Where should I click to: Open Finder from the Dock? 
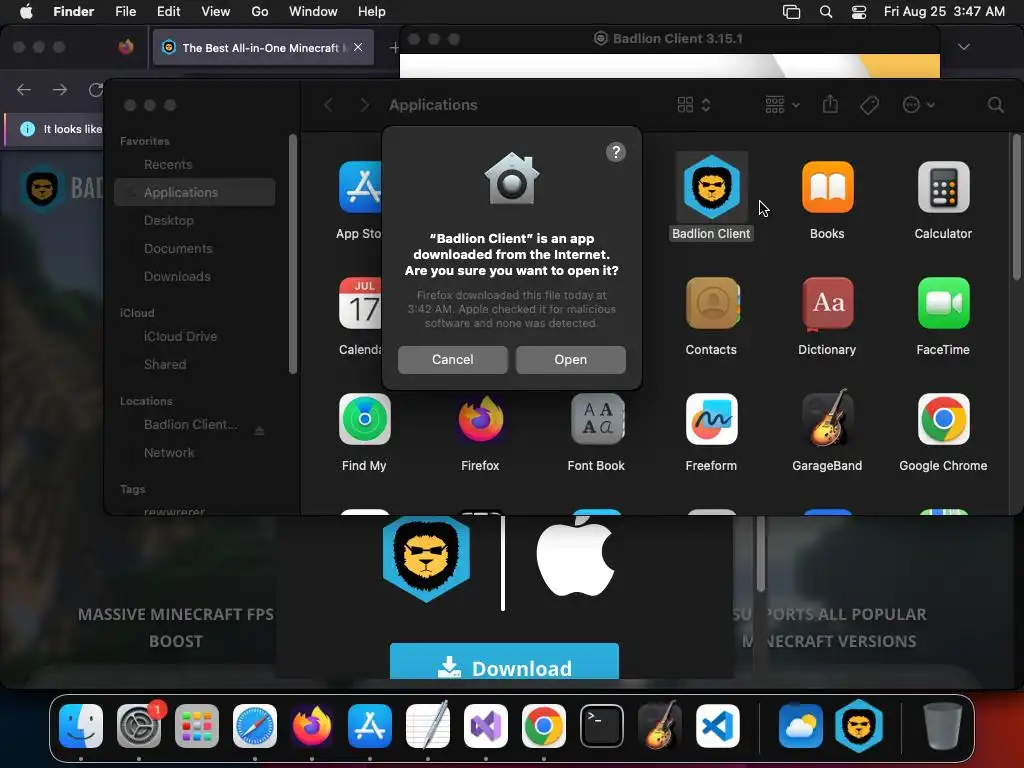[81, 726]
